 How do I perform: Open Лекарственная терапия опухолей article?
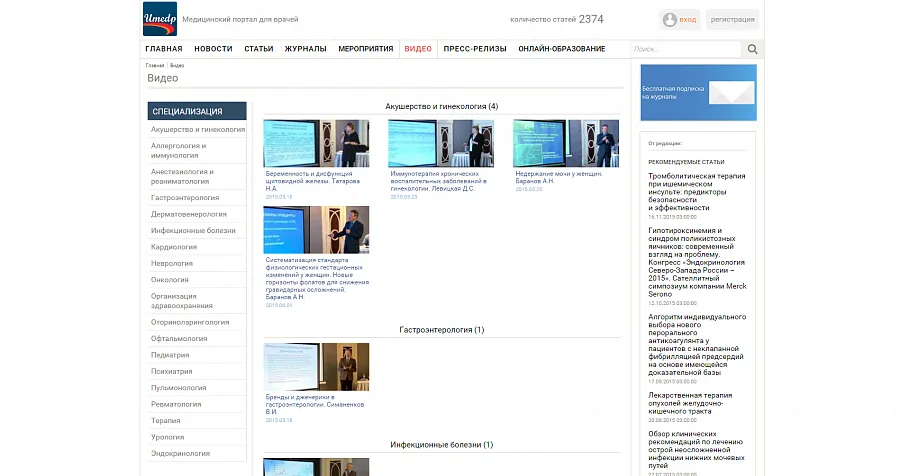click(x=690, y=403)
